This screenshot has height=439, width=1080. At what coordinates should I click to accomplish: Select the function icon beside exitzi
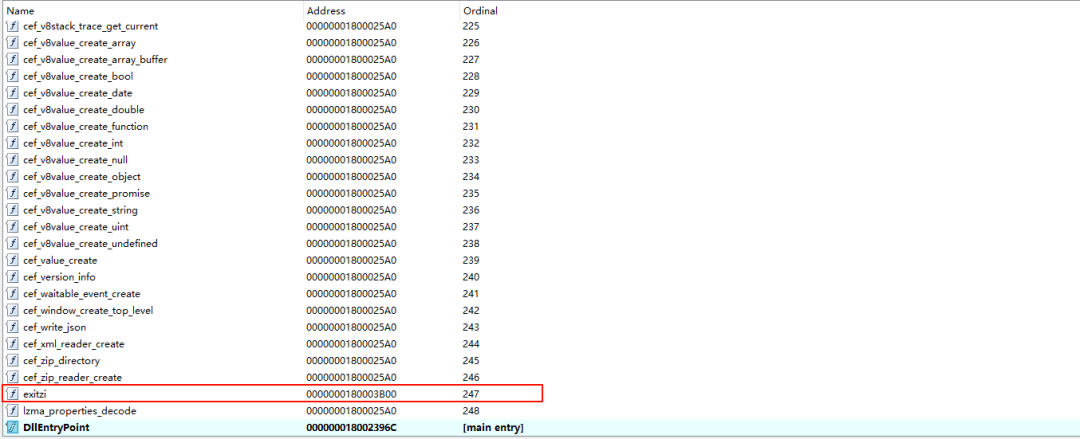[12, 394]
